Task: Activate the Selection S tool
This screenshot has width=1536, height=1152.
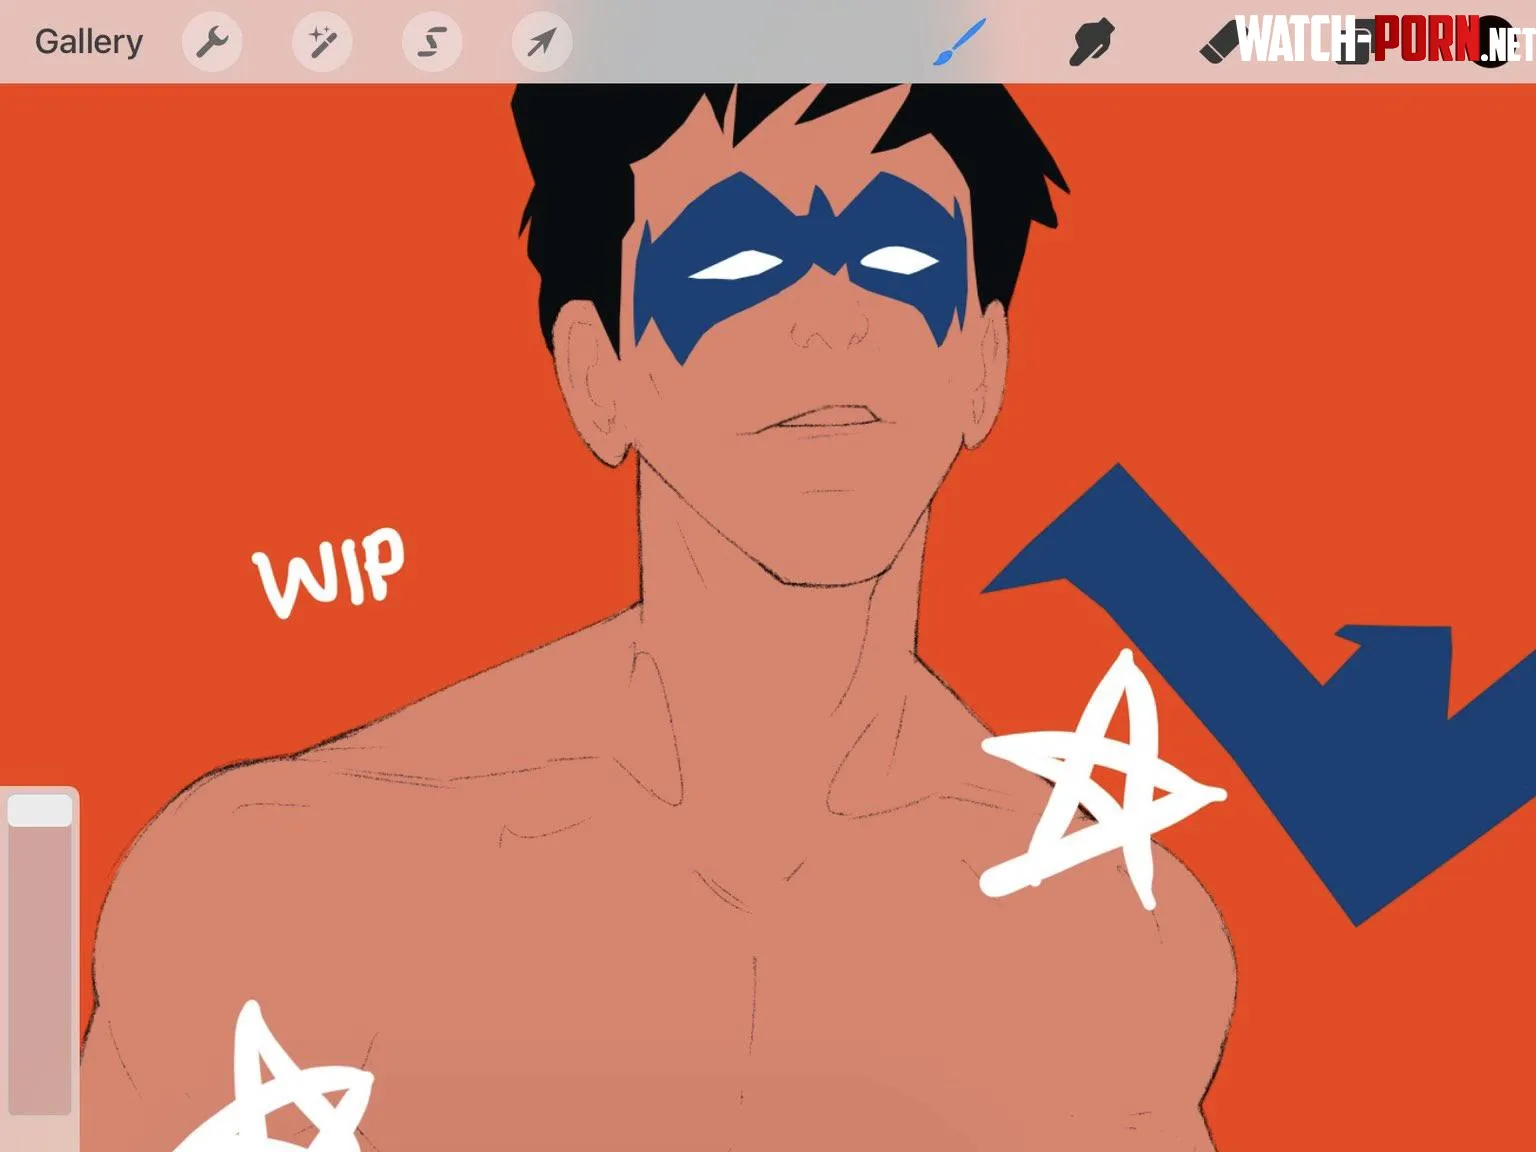Action: click(432, 42)
